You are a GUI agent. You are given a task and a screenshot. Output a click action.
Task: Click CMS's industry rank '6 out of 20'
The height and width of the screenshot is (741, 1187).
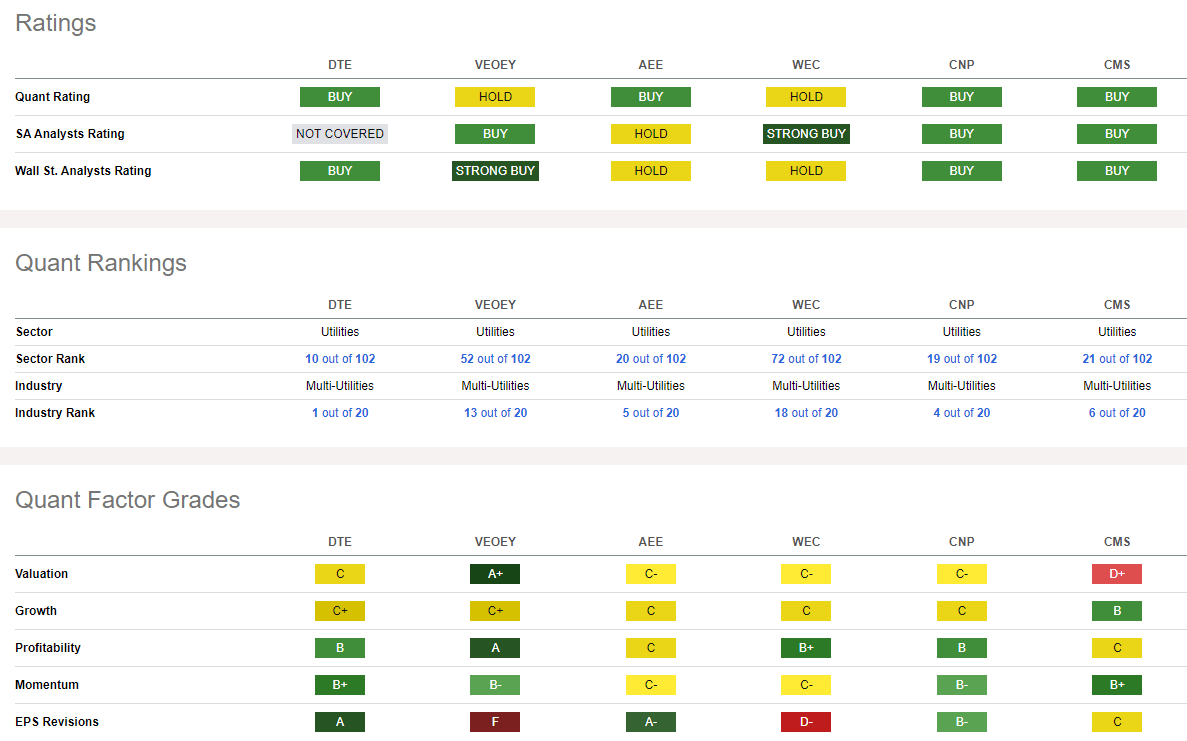(x=1117, y=413)
